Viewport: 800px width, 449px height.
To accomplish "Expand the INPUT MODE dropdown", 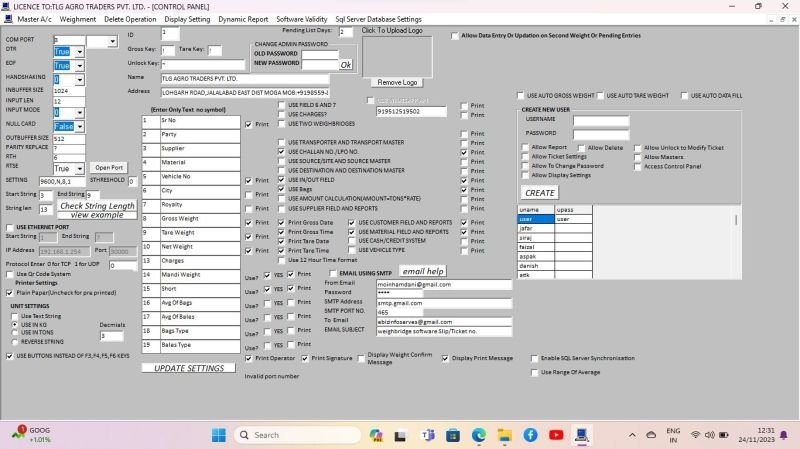I will pos(80,113).
